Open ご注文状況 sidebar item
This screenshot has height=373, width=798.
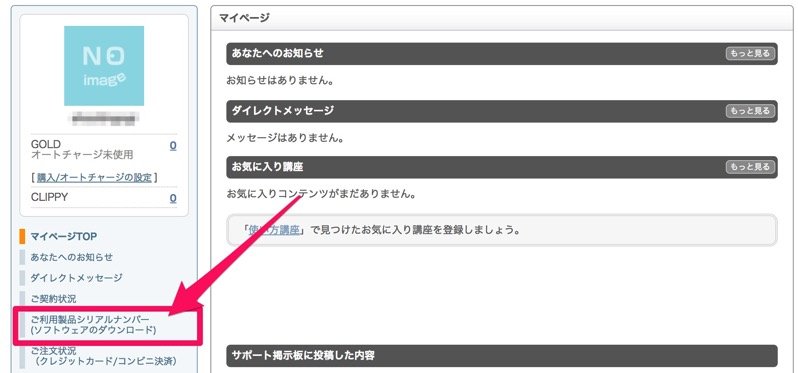coord(103,356)
